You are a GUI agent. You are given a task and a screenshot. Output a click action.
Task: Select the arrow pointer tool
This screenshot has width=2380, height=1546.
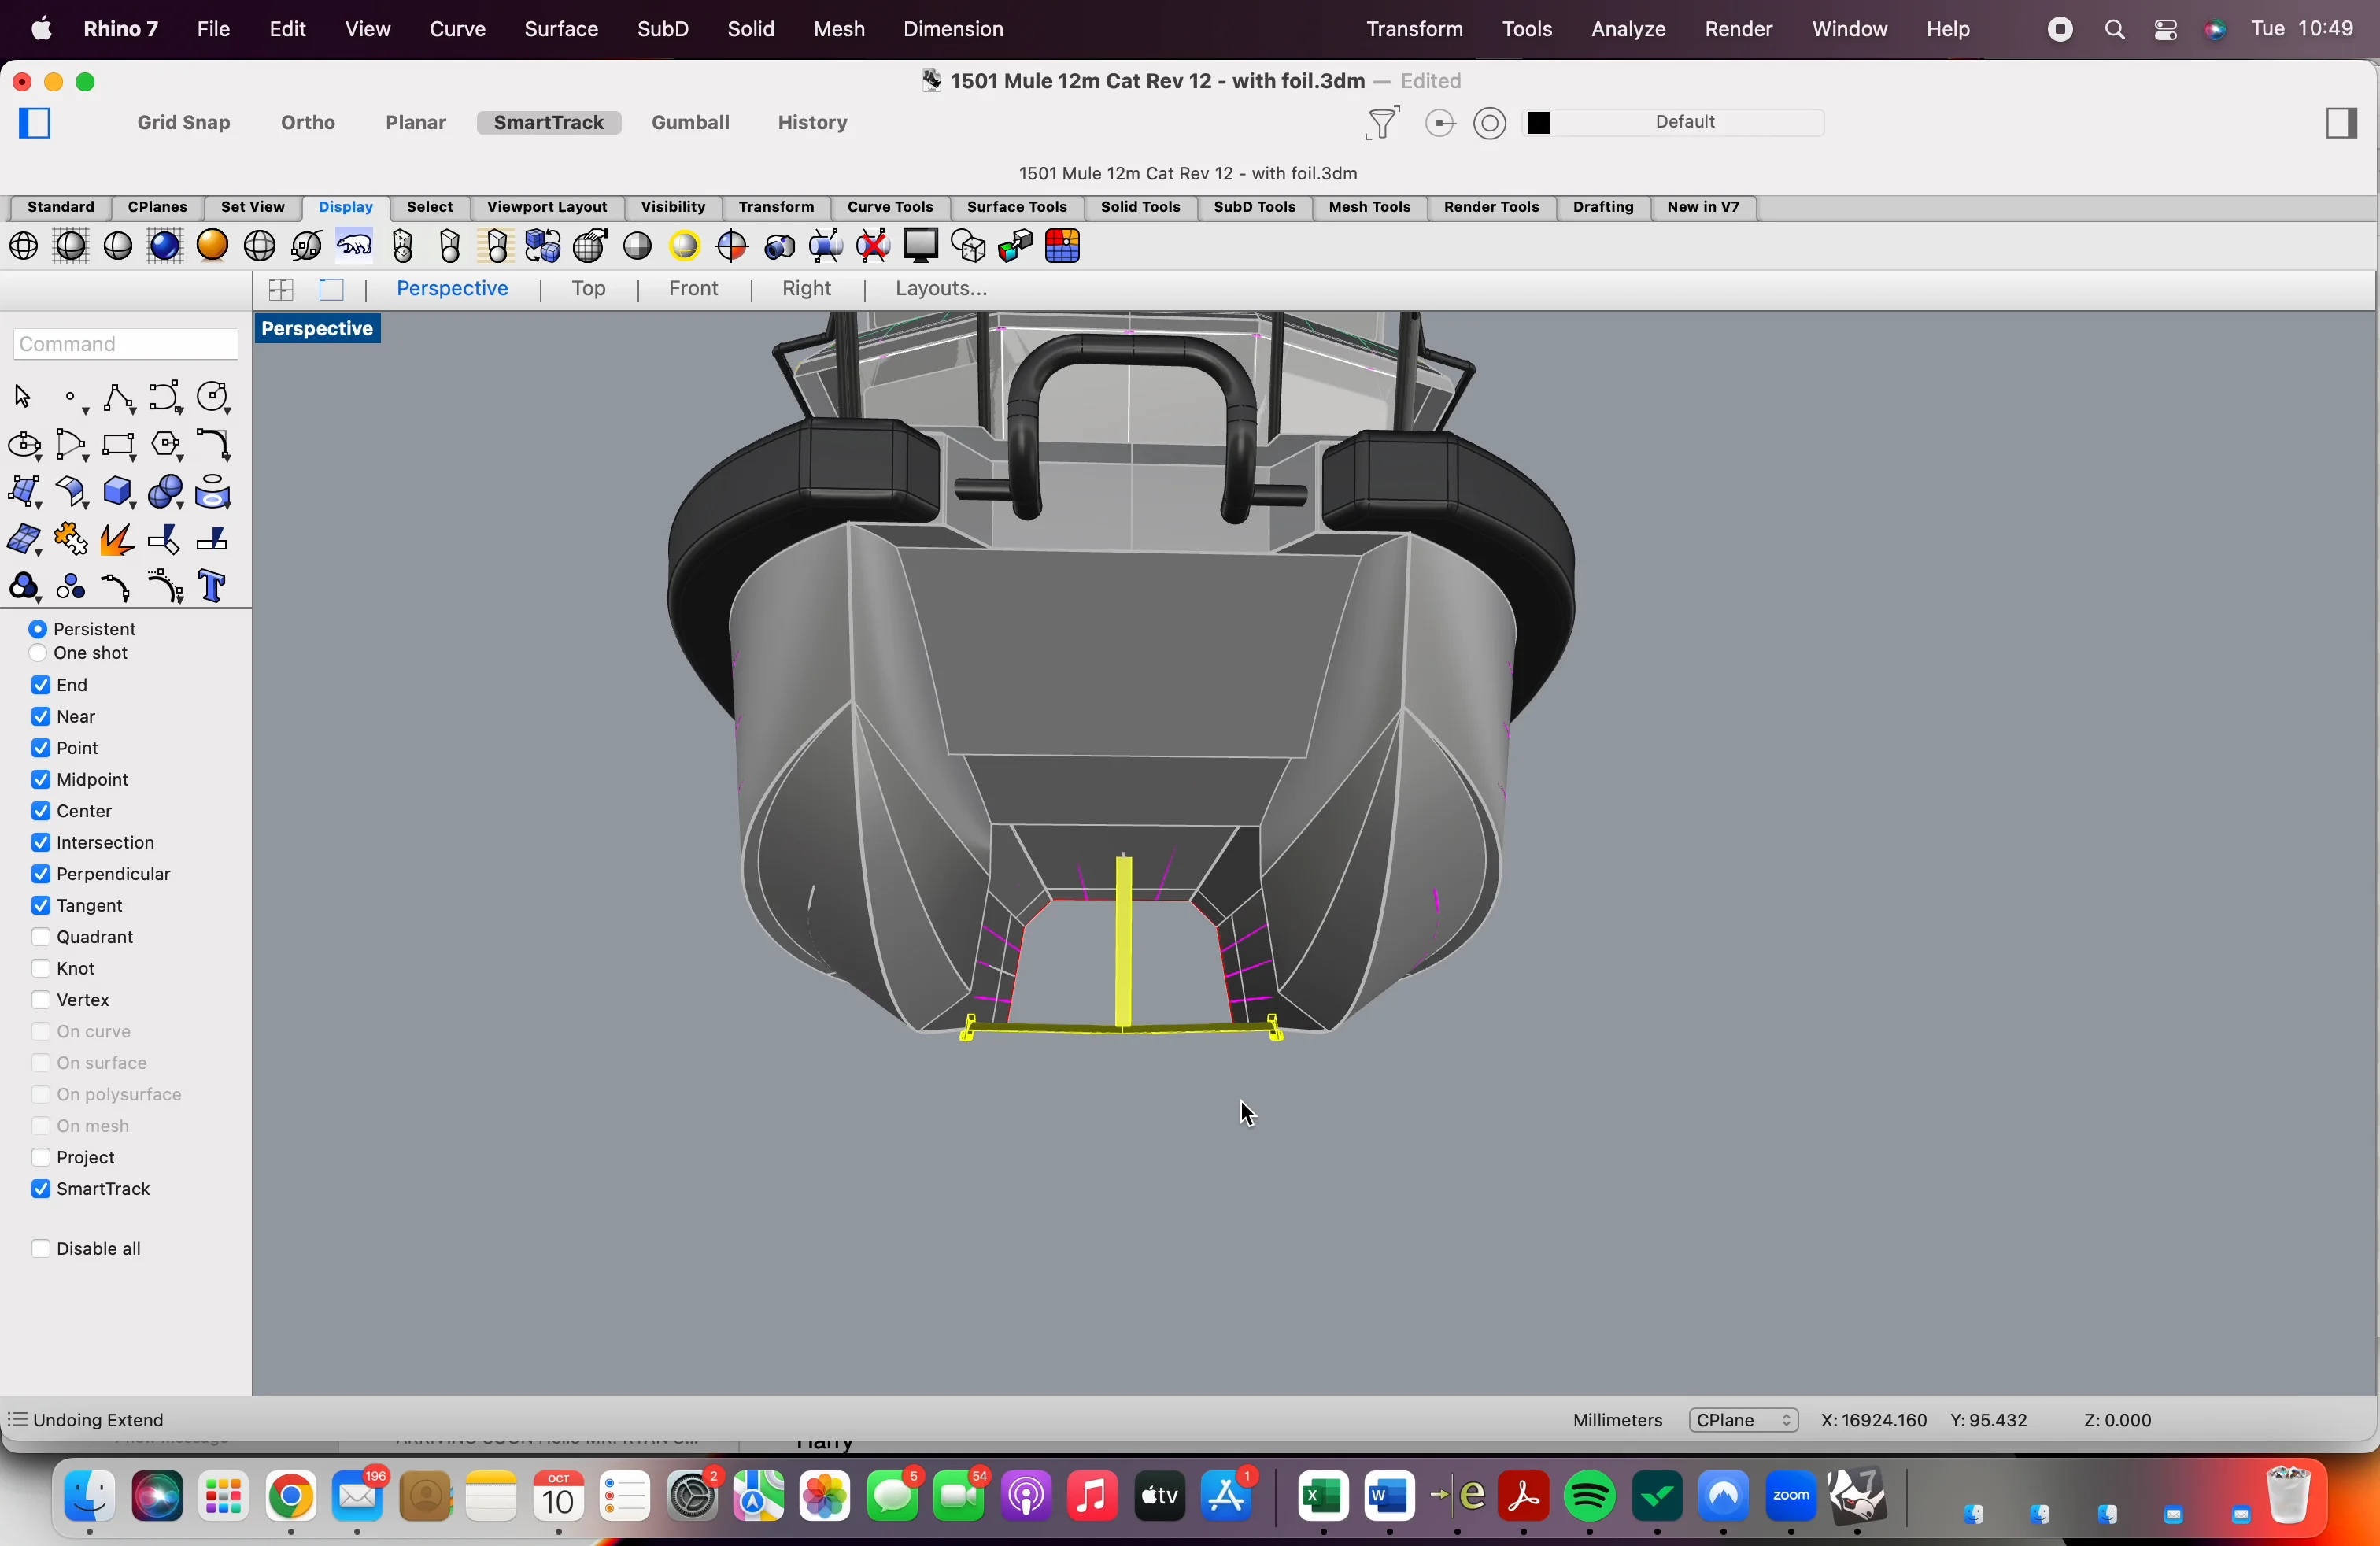tap(24, 398)
